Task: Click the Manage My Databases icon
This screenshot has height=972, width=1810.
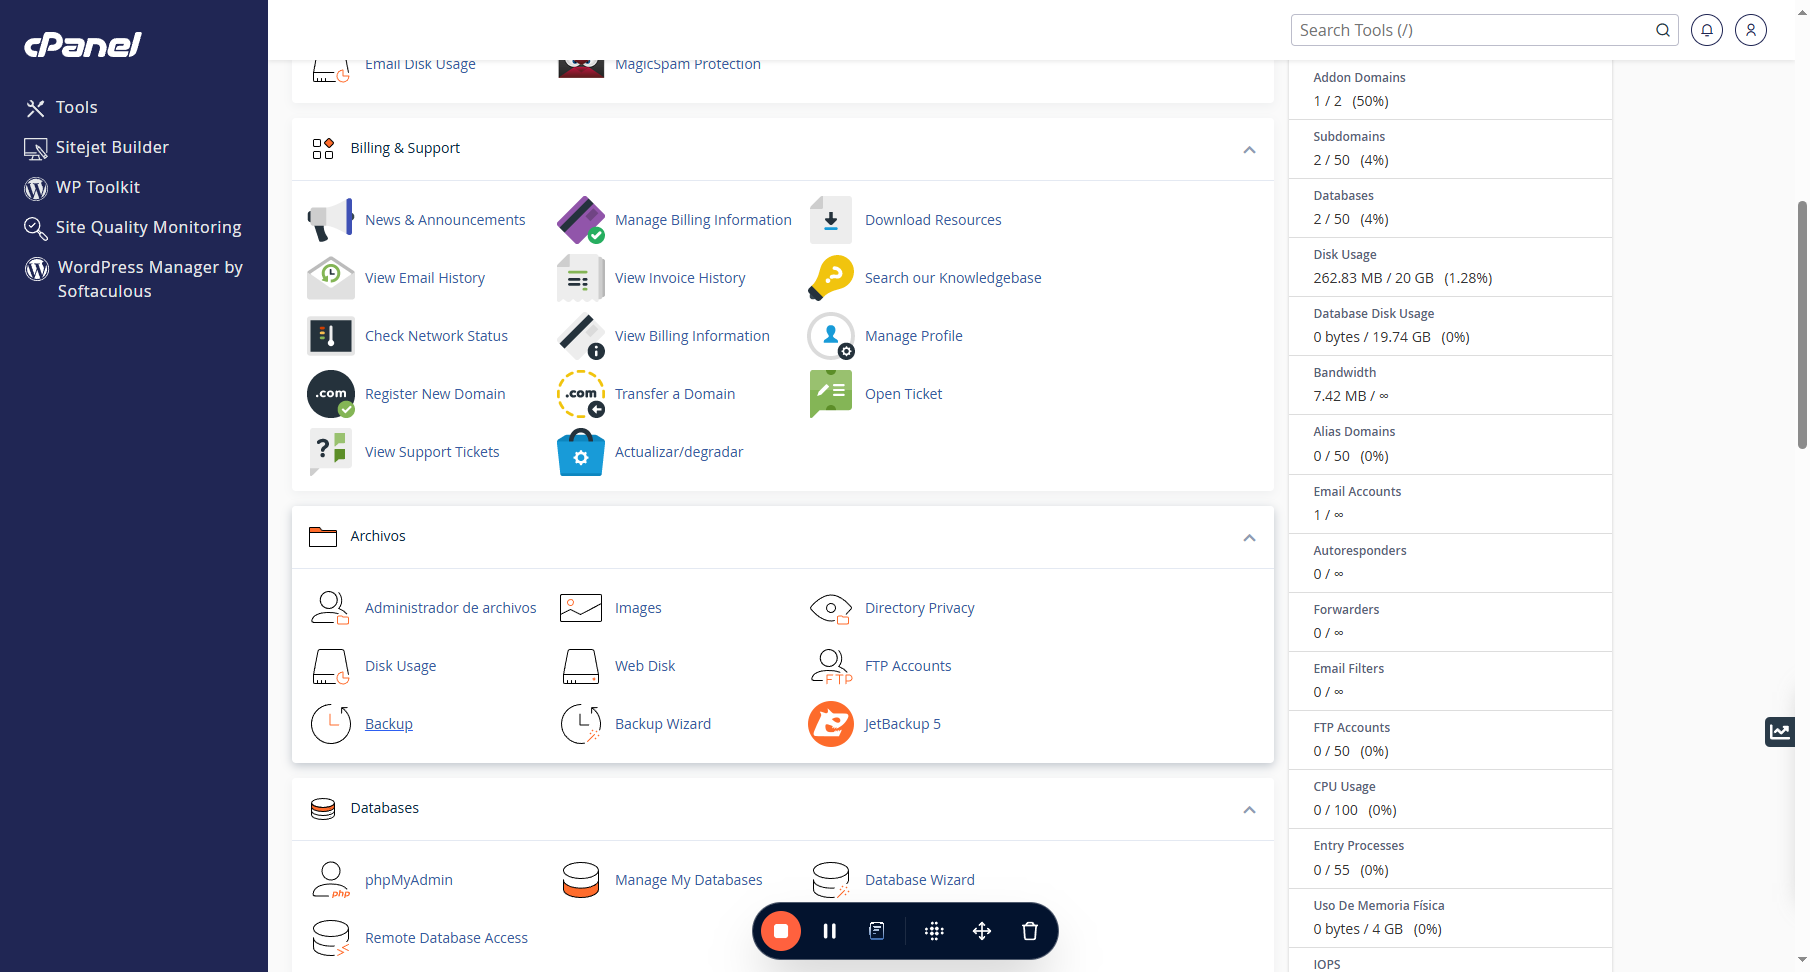Action: click(581, 880)
